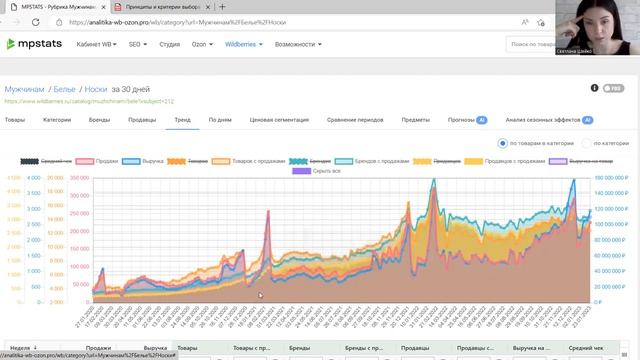Click the Бренды table column header
This screenshot has height=360, width=640.
pos(300,348)
